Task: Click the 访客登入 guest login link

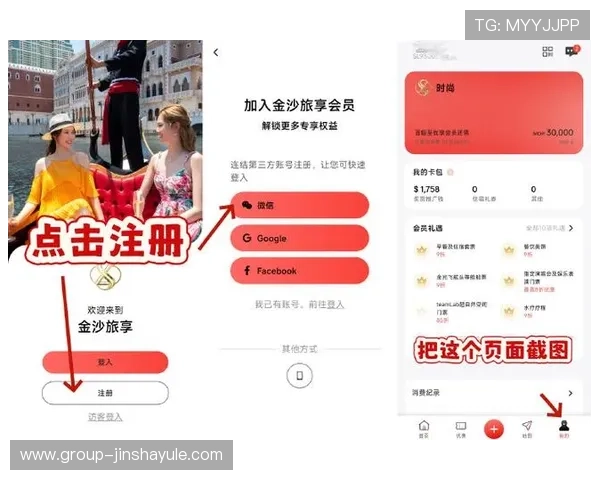Action: click(105, 417)
